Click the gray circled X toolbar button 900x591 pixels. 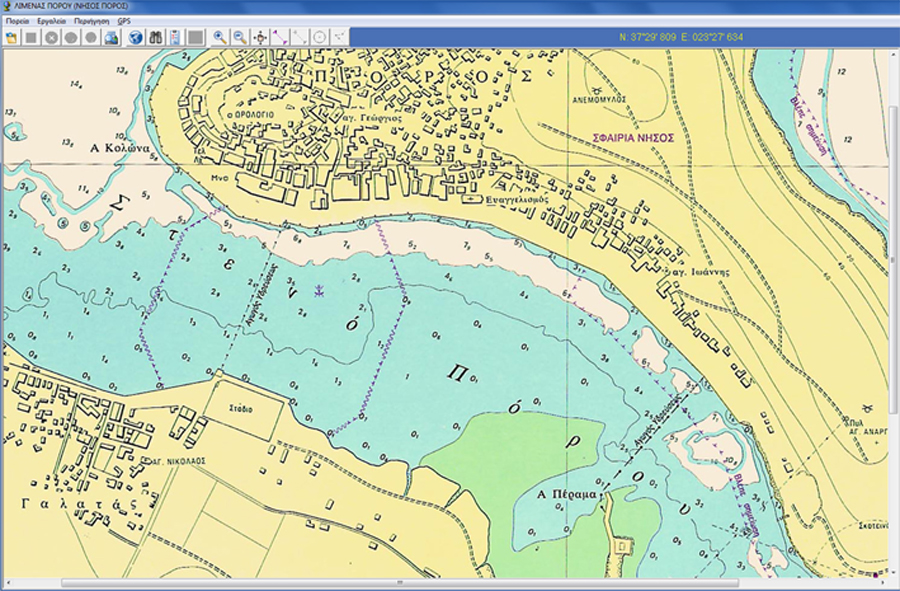(x=52, y=38)
